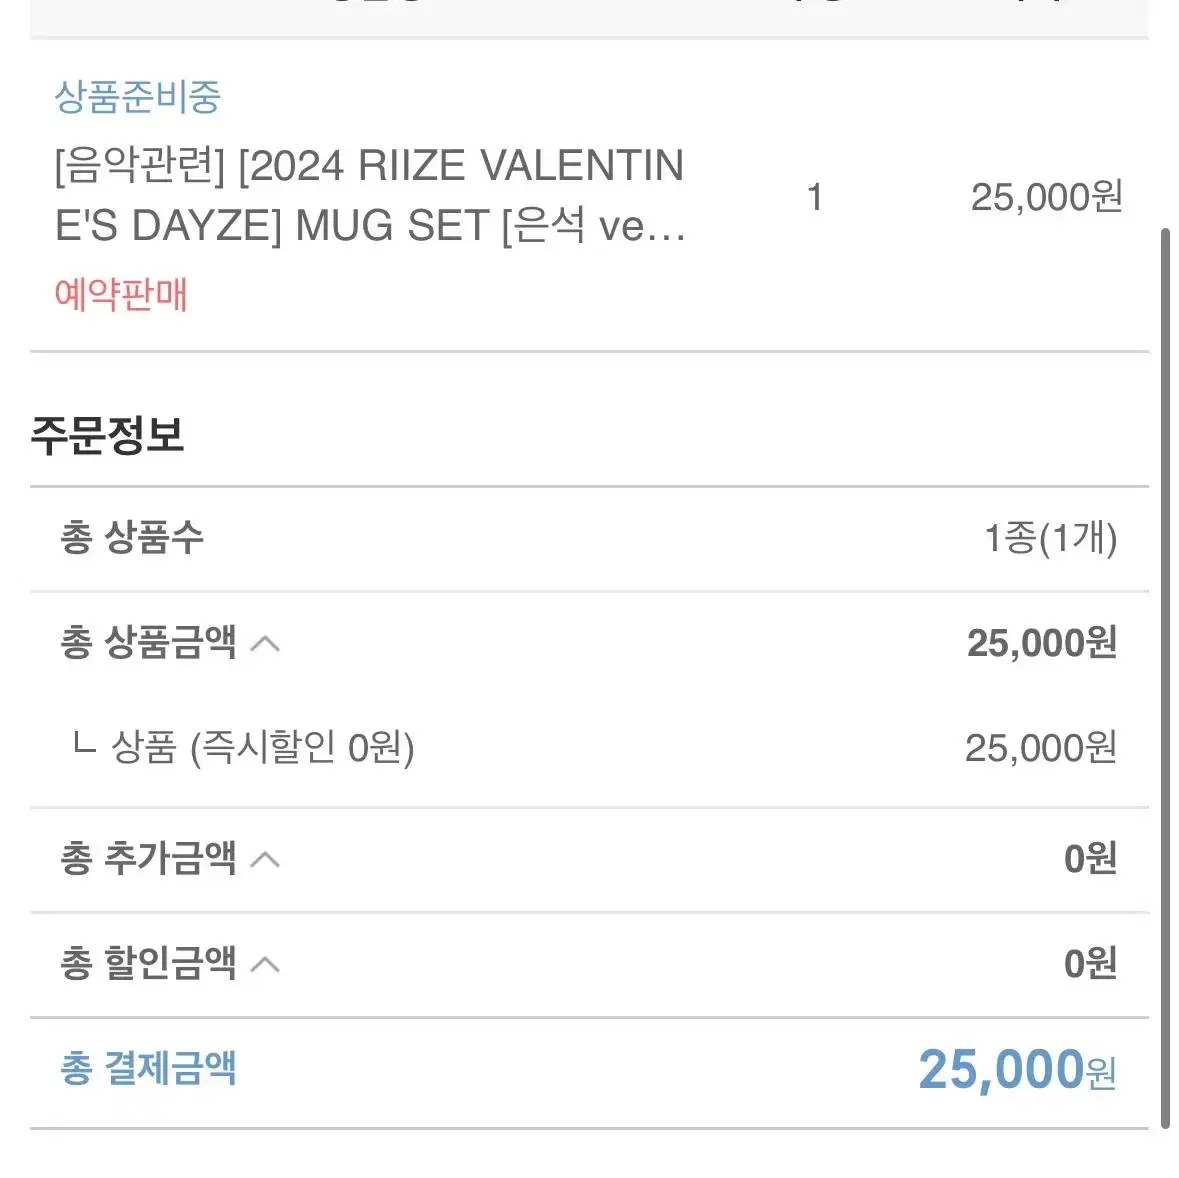Screen dimensions: 1179x1178
Task: Tap the product price 25,000원 in item row
Action: tap(1047, 197)
